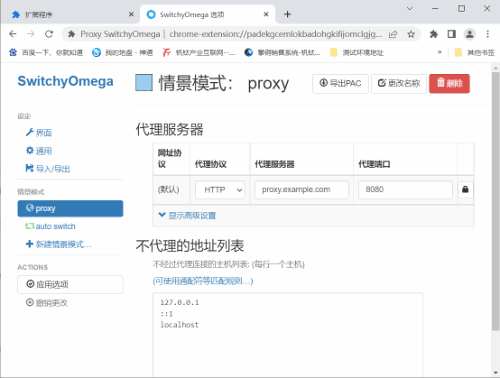Open the bookmark with red F icon
The image size is (500, 378).
click(x=199, y=53)
